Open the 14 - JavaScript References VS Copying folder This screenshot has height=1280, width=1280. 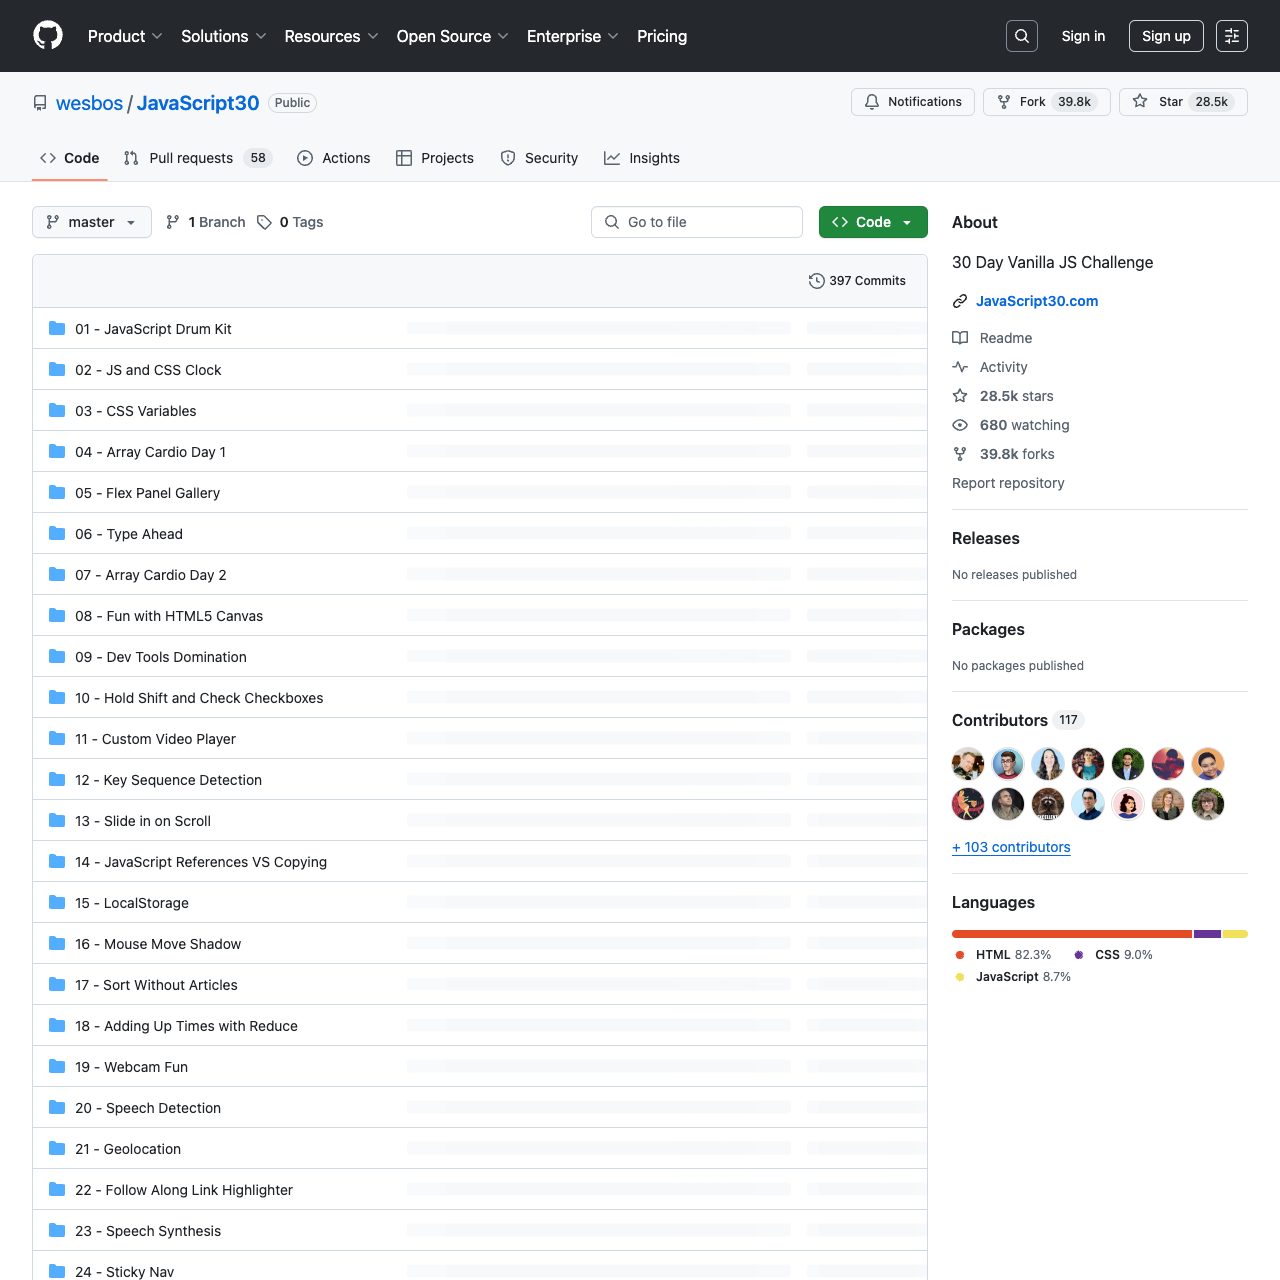click(x=201, y=862)
